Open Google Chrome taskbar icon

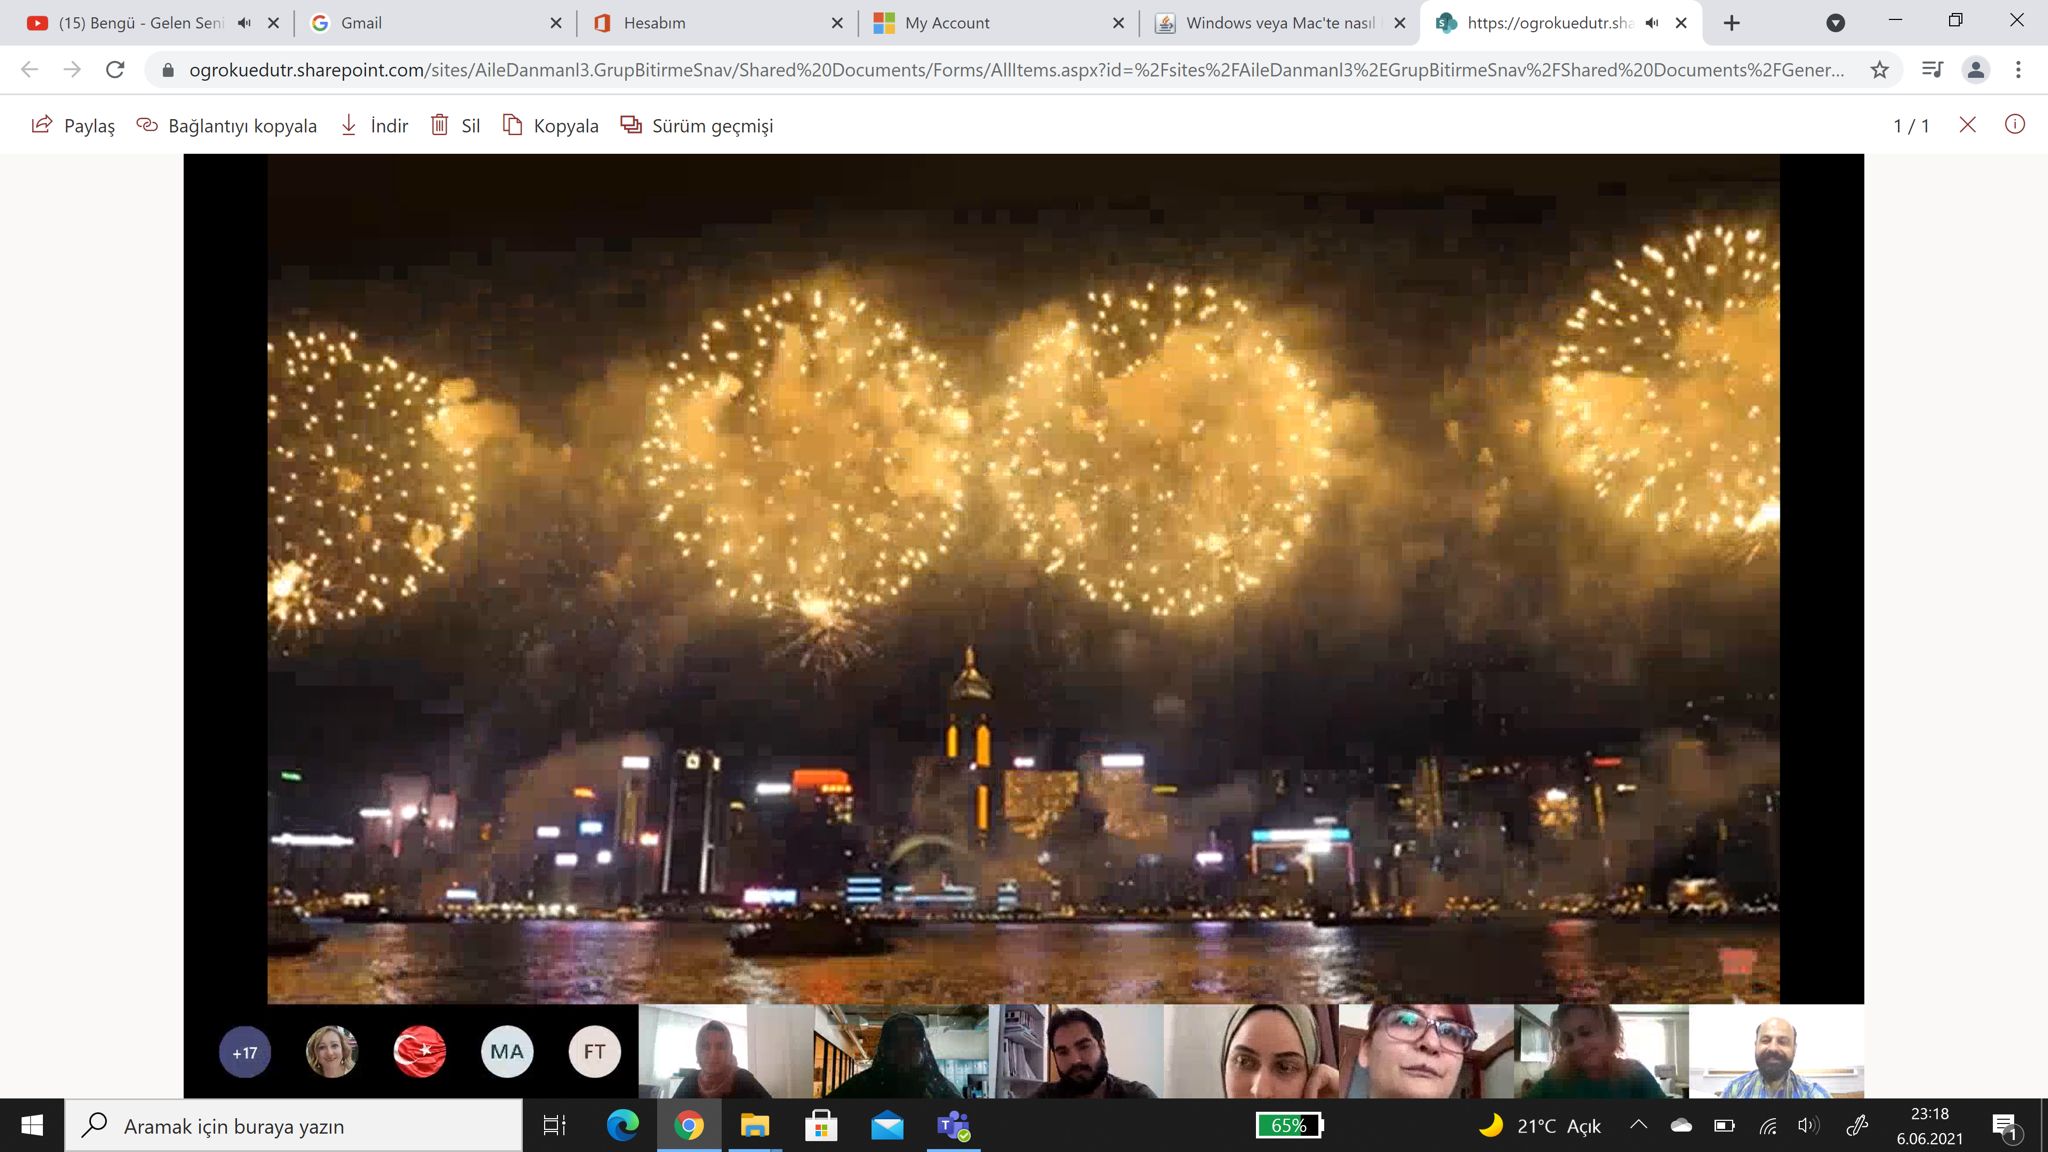point(689,1126)
